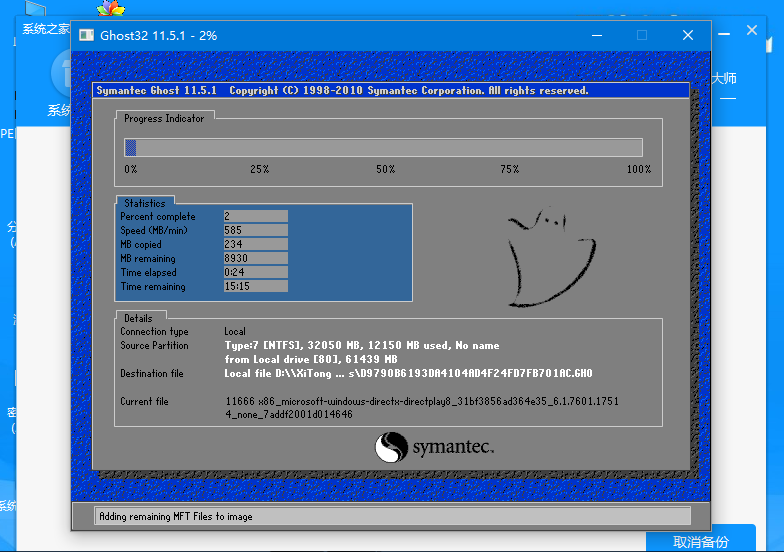Click the Ghost32 title bar window icon
The height and width of the screenshot is (552, 784).
(x=85, y=35)
